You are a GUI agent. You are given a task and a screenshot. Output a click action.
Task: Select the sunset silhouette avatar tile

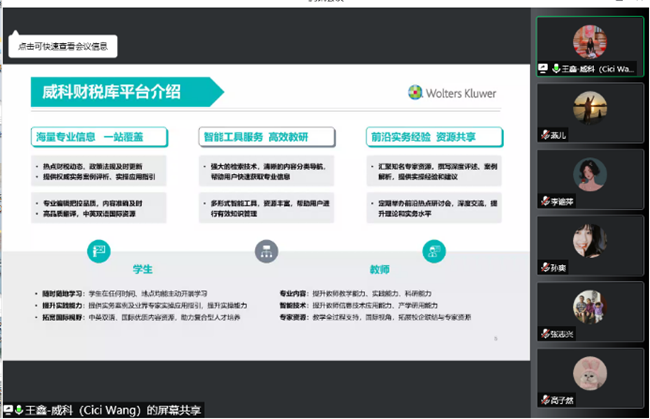tap(590, 113)
